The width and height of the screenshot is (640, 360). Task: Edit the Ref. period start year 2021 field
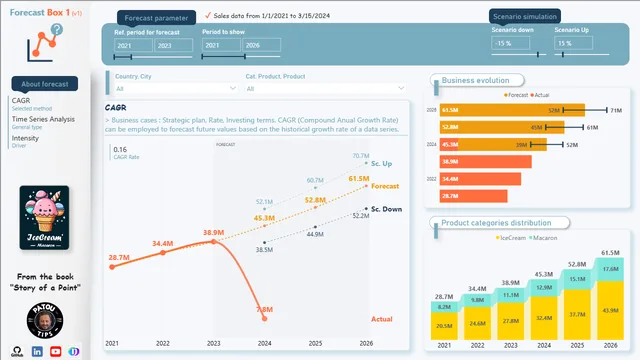click(133, 45)
